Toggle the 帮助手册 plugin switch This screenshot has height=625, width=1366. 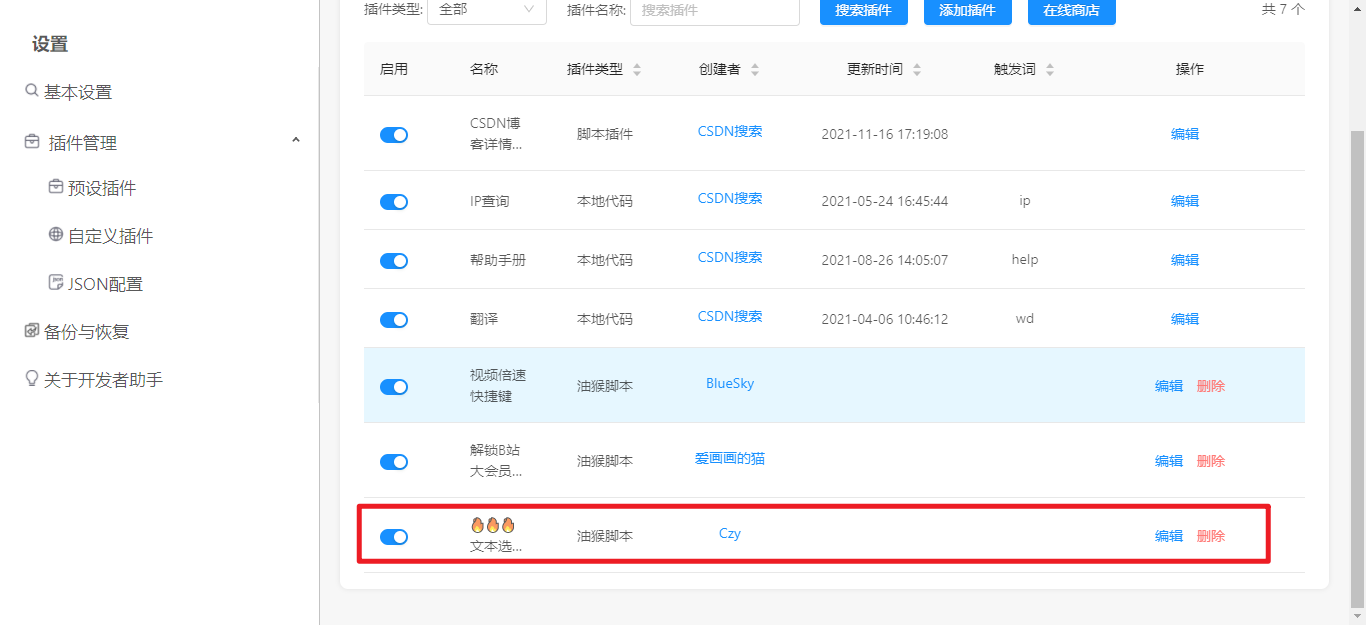pyautogui.click(x=394, y=261)
